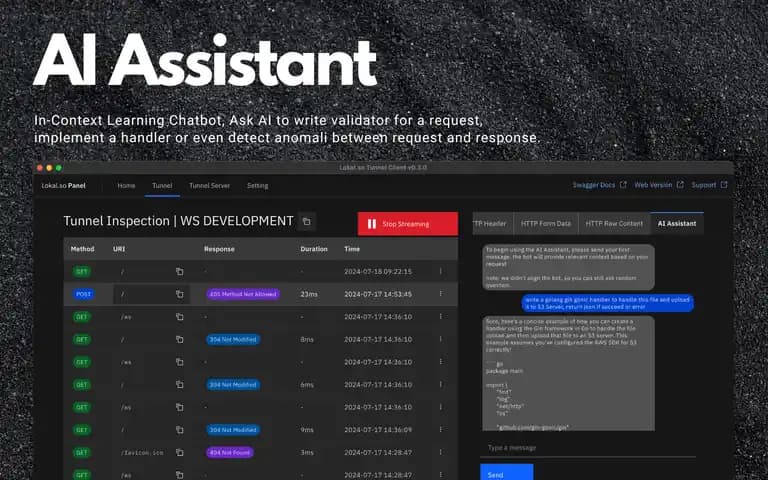The image size is (768, 480).
Task: Click the Response column header
Action: click(x=219, y=249)
